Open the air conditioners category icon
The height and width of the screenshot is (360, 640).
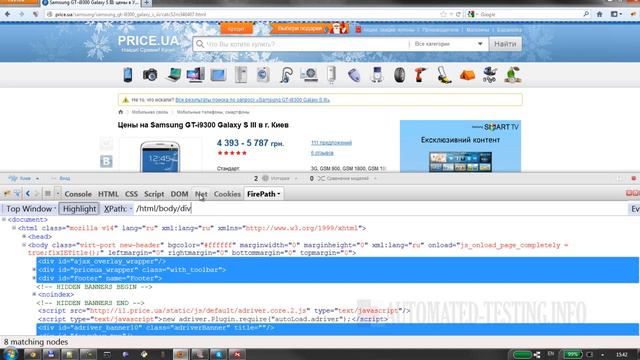pyautogui.click(x=309, y=75)
